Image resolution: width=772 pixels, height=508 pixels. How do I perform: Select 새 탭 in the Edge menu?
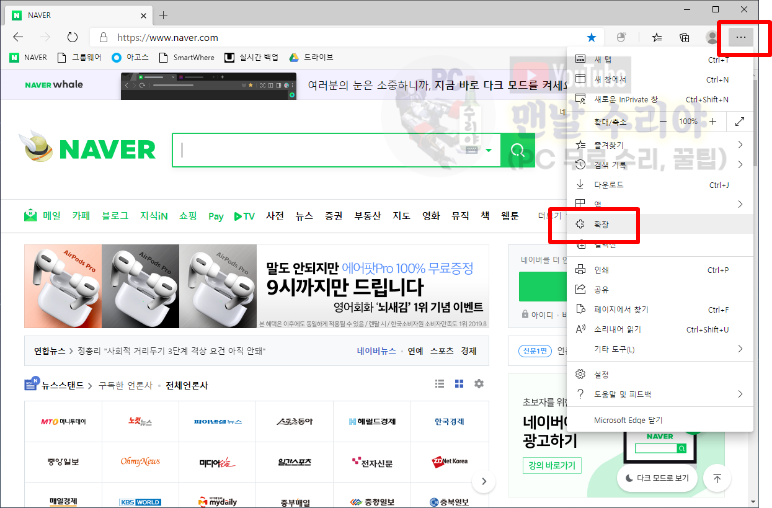[660, 60]
